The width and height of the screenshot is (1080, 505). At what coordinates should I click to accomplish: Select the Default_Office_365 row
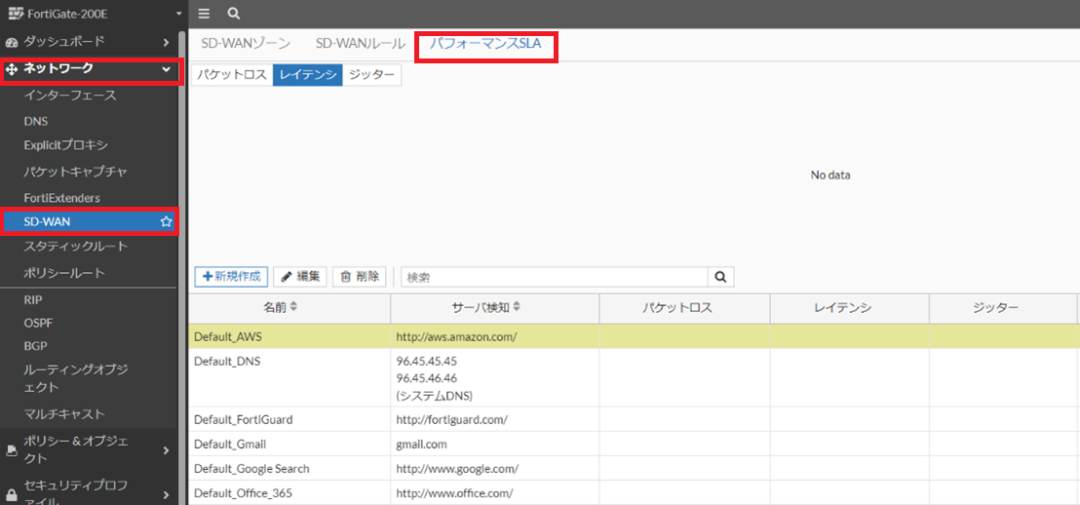(634, 493)
